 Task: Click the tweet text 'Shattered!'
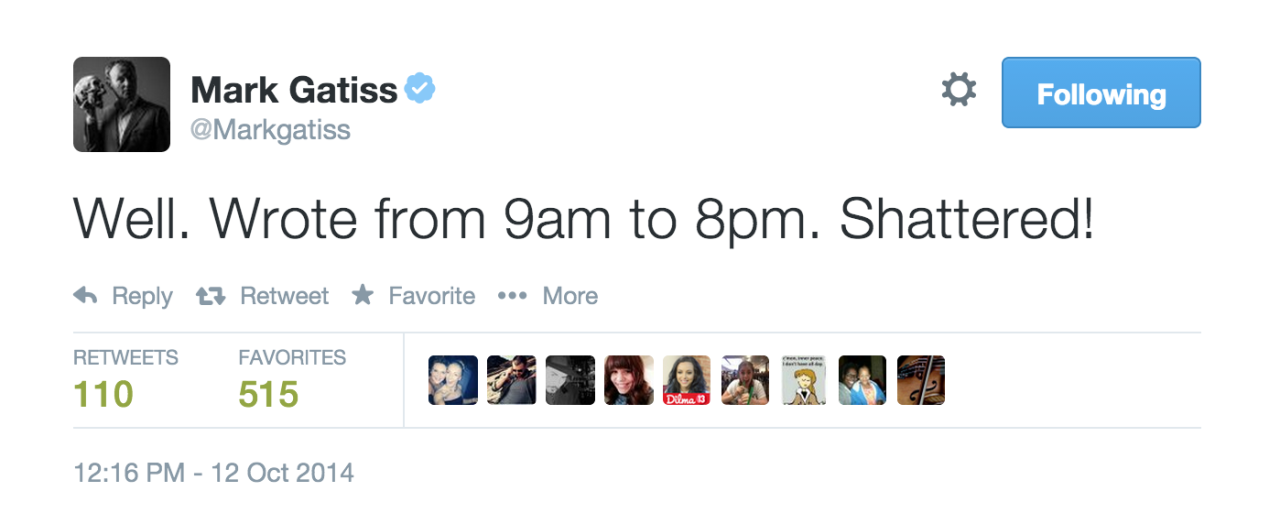point(967,222)
